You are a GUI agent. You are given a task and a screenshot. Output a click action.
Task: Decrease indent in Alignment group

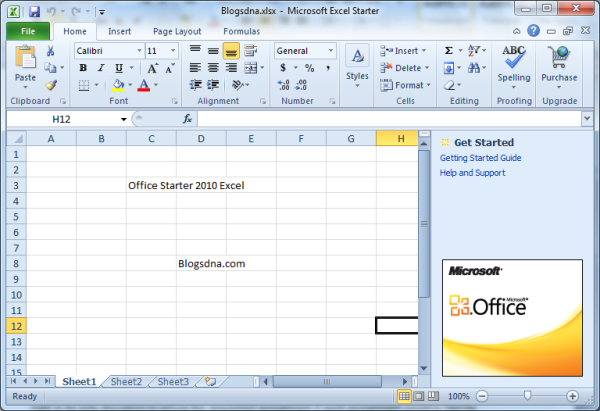click(x=196, y=85)
